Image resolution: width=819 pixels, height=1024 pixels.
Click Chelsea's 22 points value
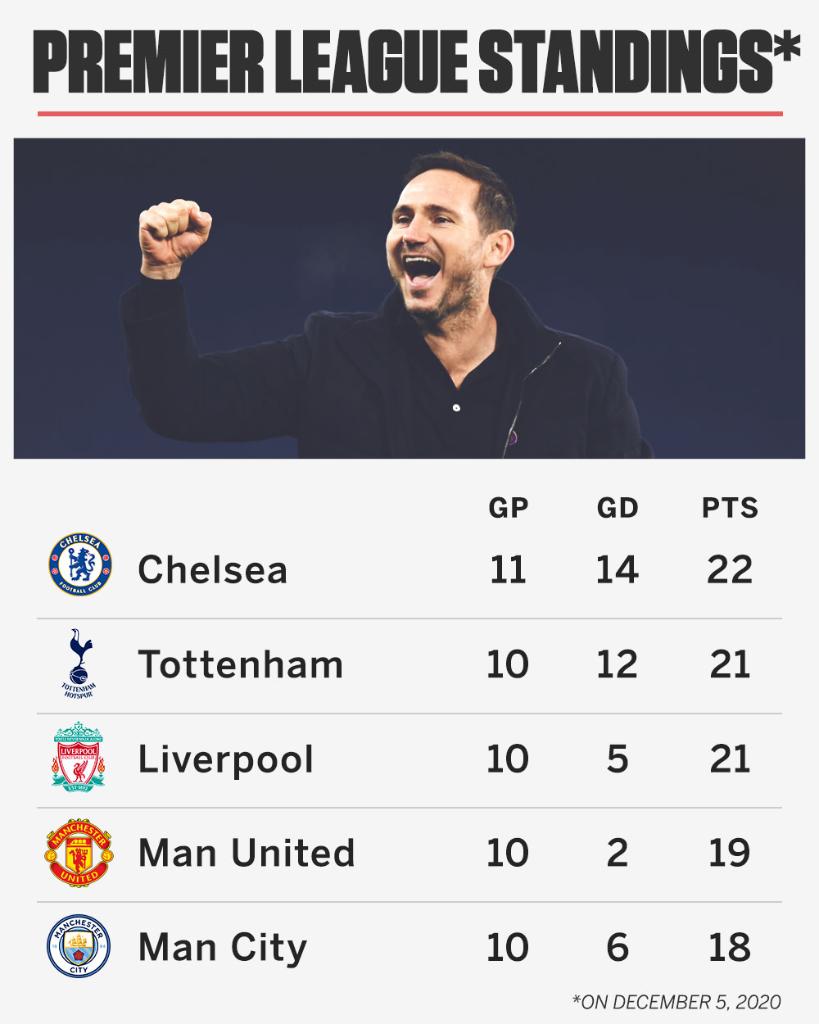[x=728, y=569]
